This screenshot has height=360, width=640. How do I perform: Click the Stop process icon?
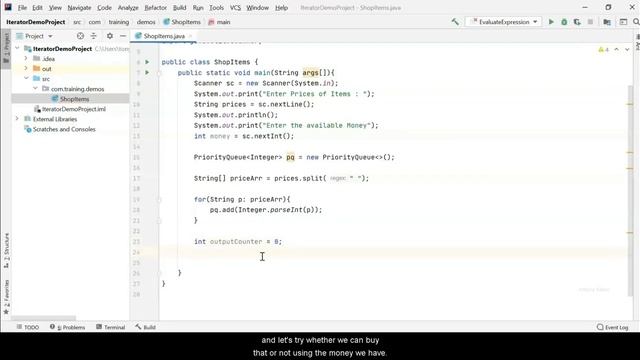tap(590, 22)
